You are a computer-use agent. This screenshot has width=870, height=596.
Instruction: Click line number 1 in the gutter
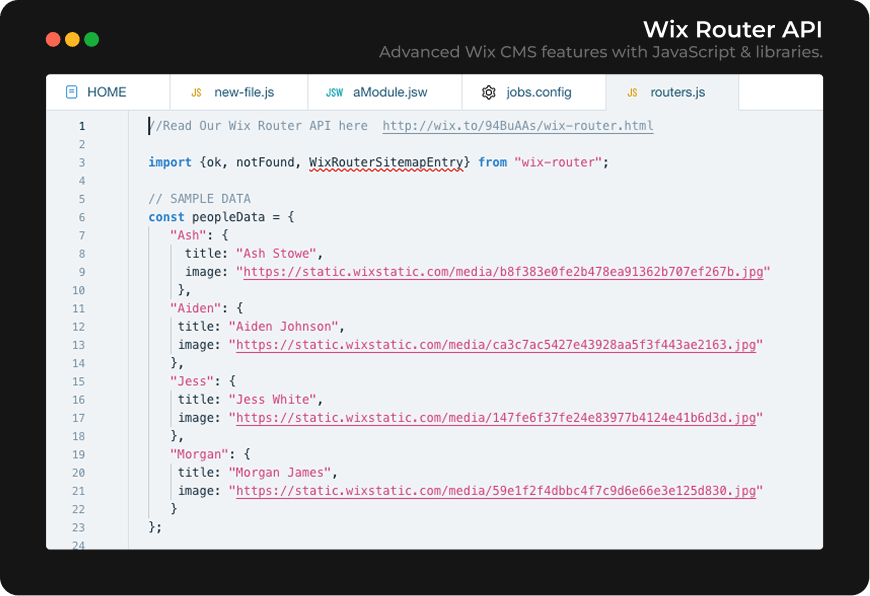[x=82, y=126]
